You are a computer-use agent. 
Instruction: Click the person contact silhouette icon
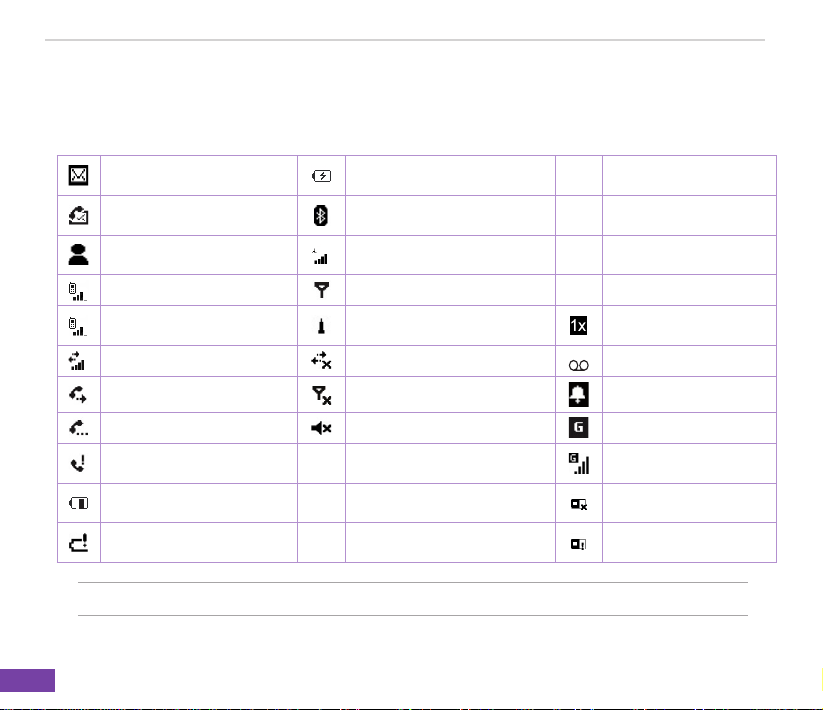click(x=78, y=255)
